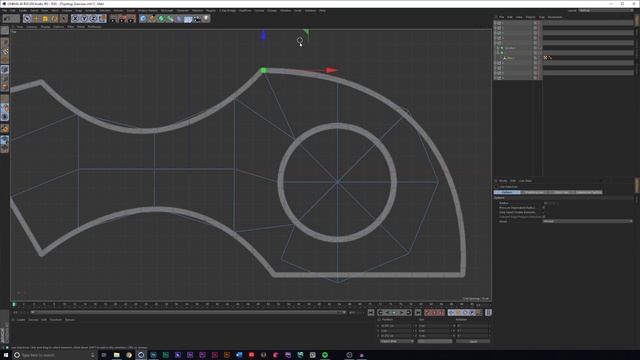
Task: Open the Mode dropdown in tool options
Action: pos(587,221)
